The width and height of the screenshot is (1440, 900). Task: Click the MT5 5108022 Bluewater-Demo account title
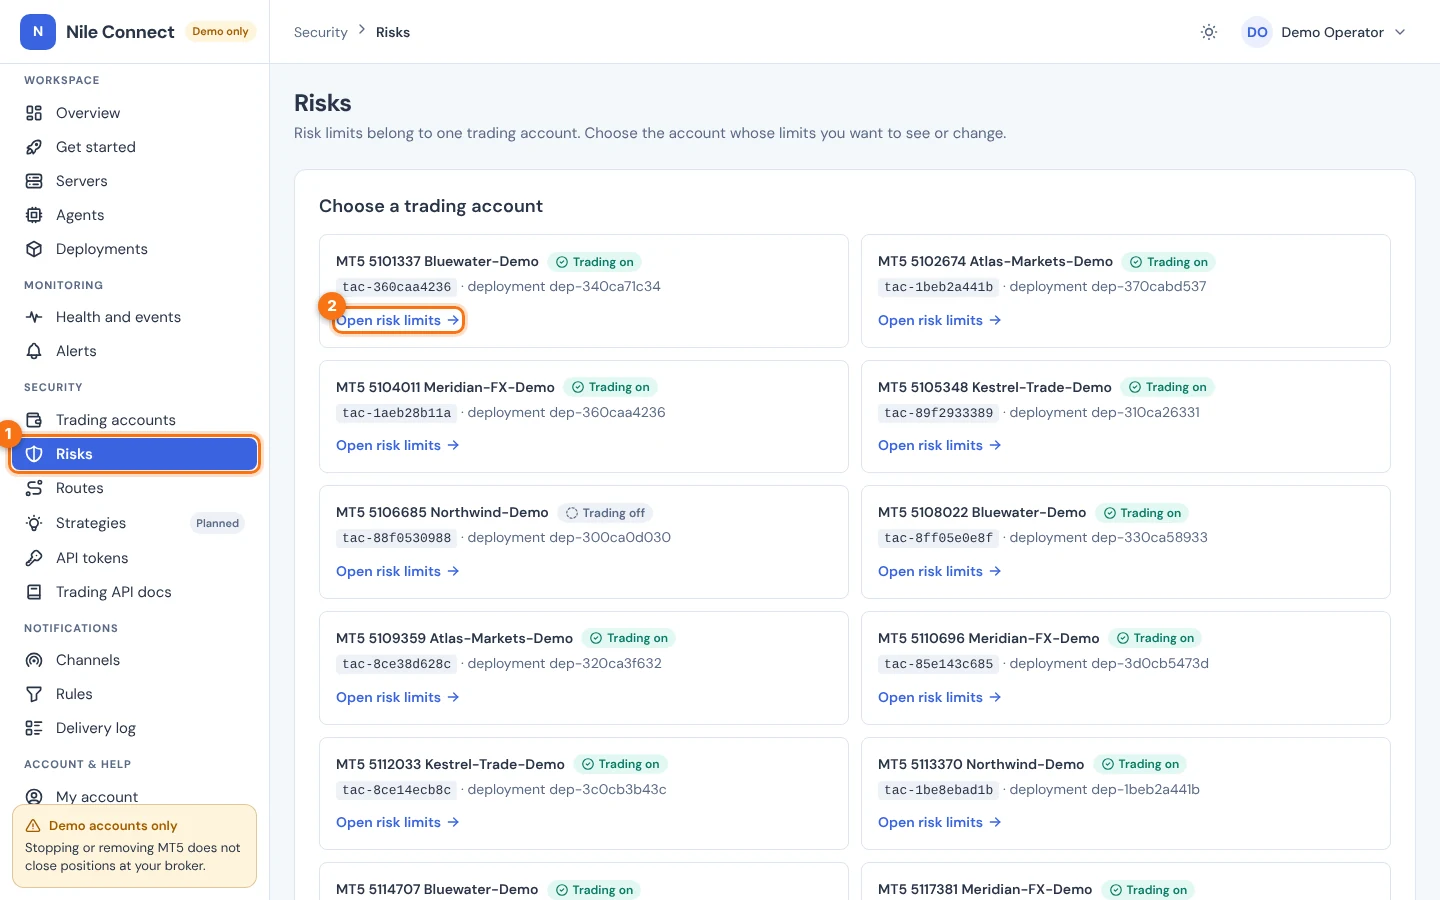tap(982, 512)
